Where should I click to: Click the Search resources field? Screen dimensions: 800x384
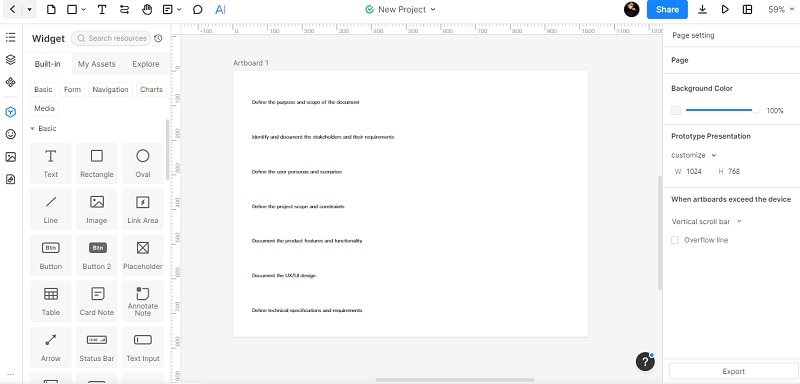pyautogui.click(x=111, y=38)
